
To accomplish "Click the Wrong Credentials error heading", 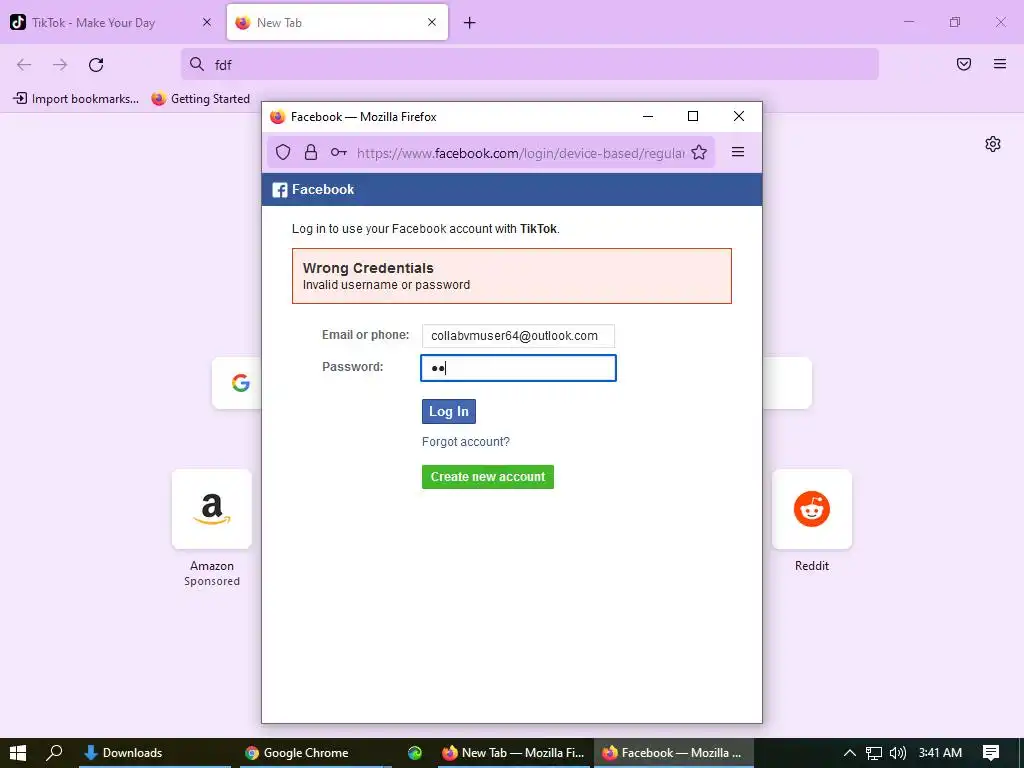I will (x=368, y=268).
